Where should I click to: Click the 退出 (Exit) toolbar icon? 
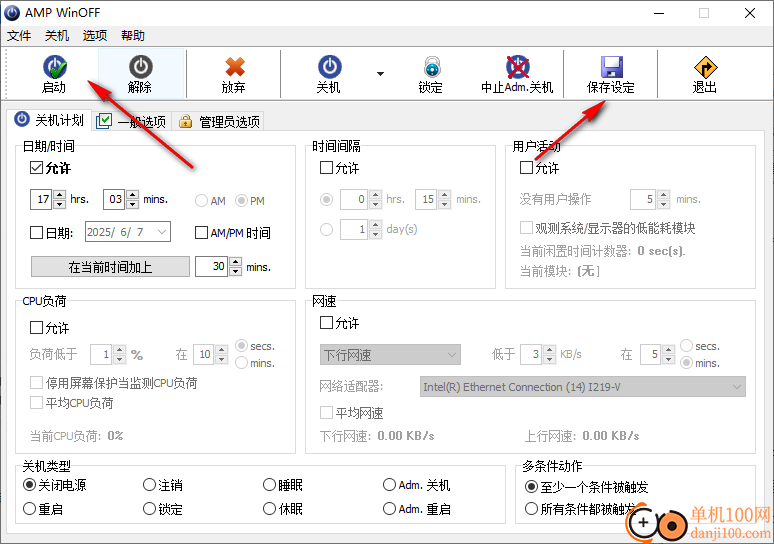[x=705, y=67]
